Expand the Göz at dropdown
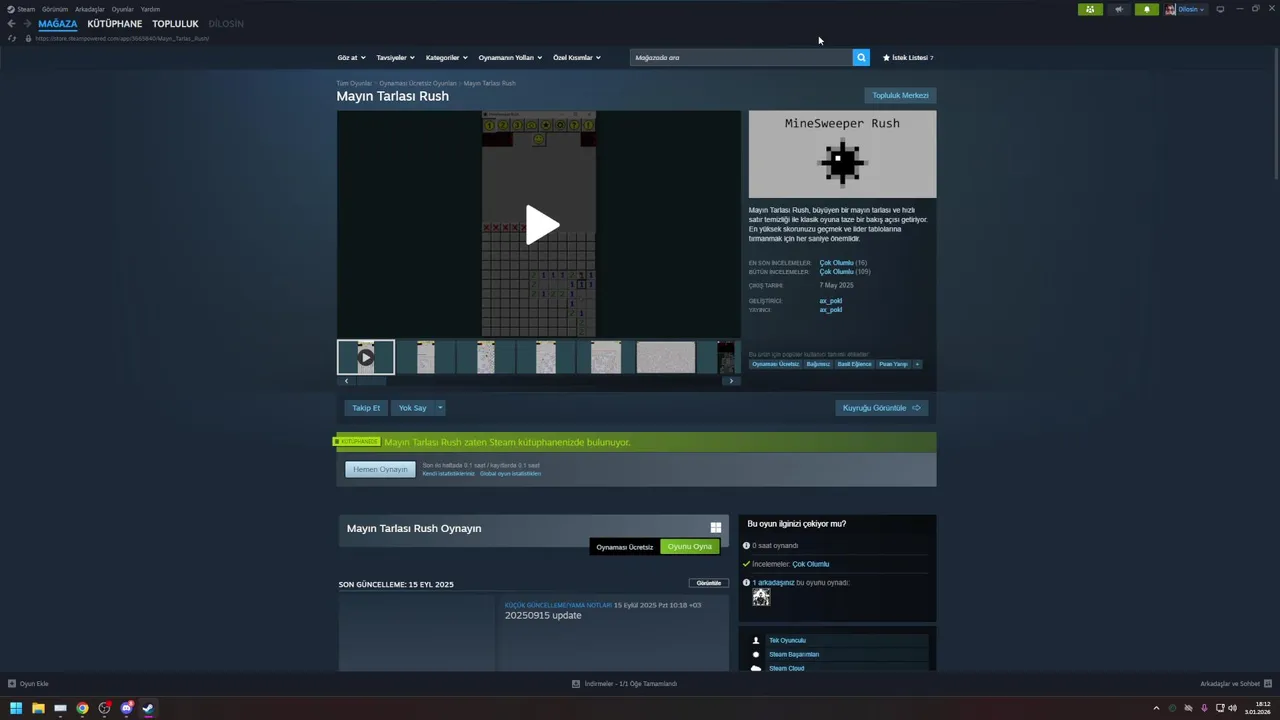This screenshot has height=720, width=1280. (x=352, y=57)
